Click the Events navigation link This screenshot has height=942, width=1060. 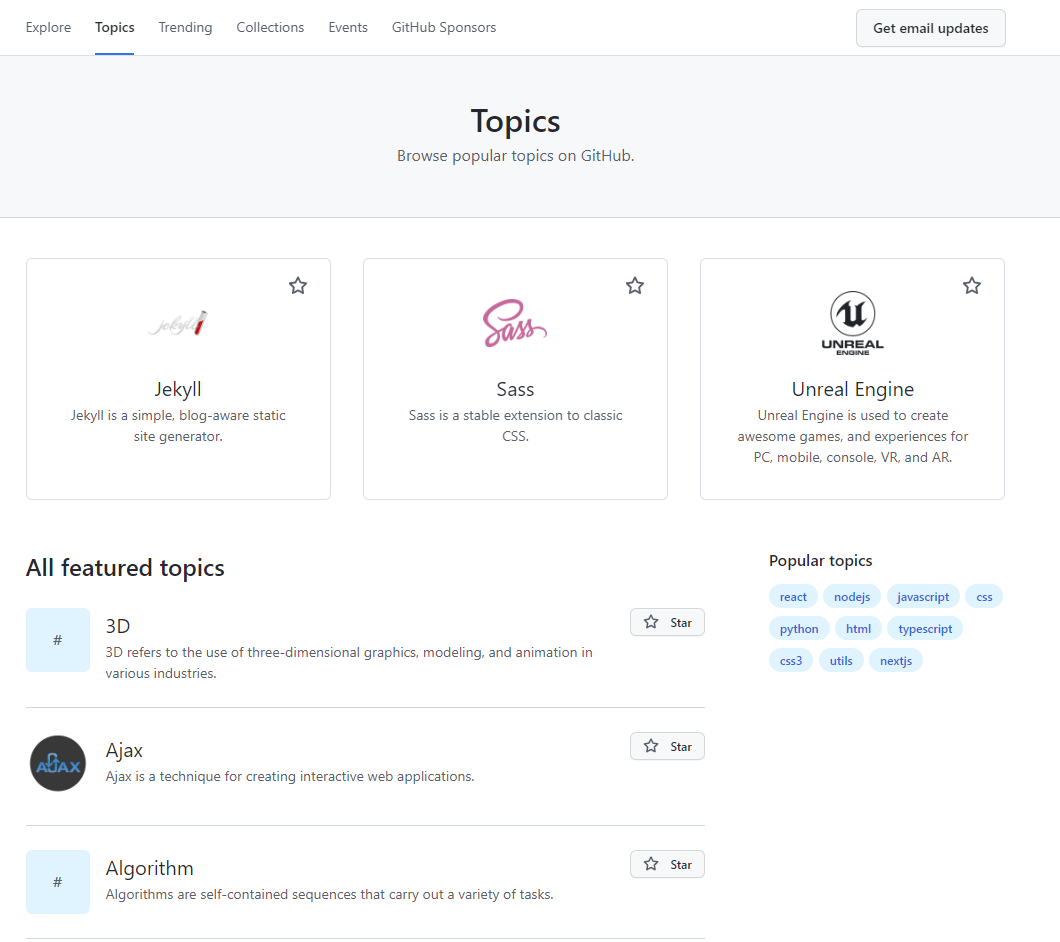point(347,27)
